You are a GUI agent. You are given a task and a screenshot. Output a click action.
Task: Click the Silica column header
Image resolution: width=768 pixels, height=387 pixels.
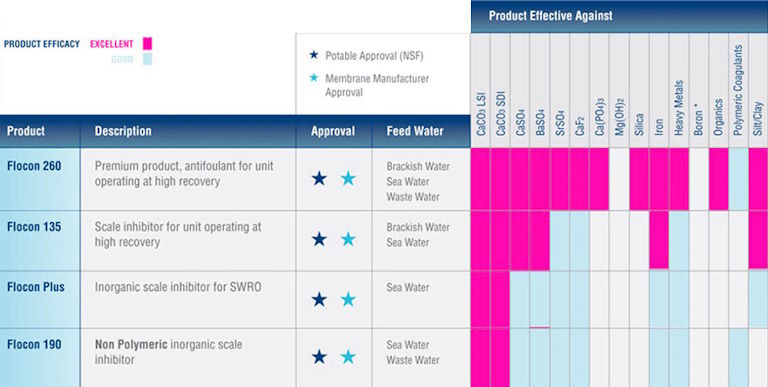point(639,125)
